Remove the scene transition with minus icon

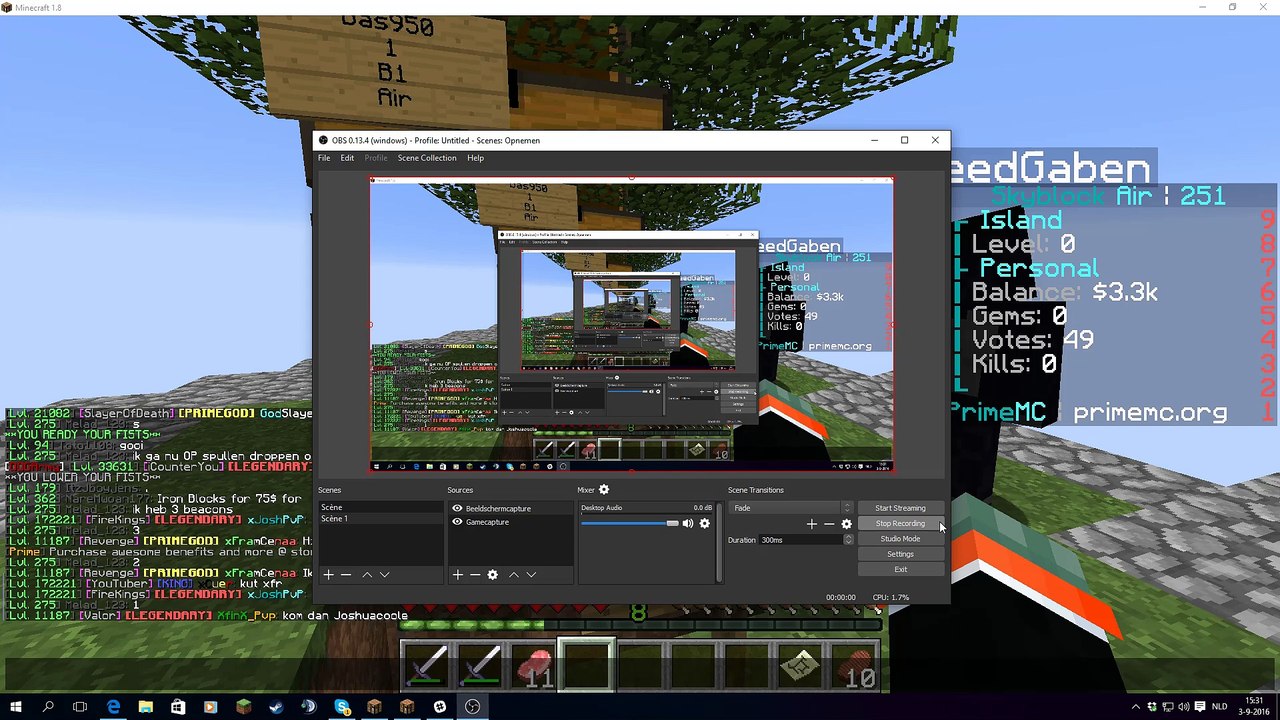(x=829, y=524)
